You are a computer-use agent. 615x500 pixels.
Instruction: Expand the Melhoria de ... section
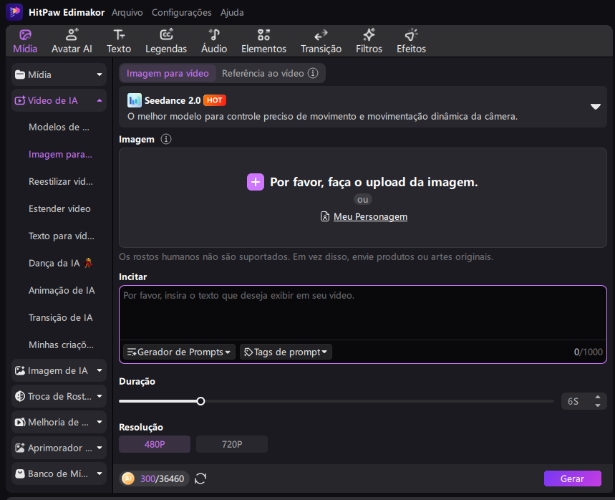click(x=99, y=422)
